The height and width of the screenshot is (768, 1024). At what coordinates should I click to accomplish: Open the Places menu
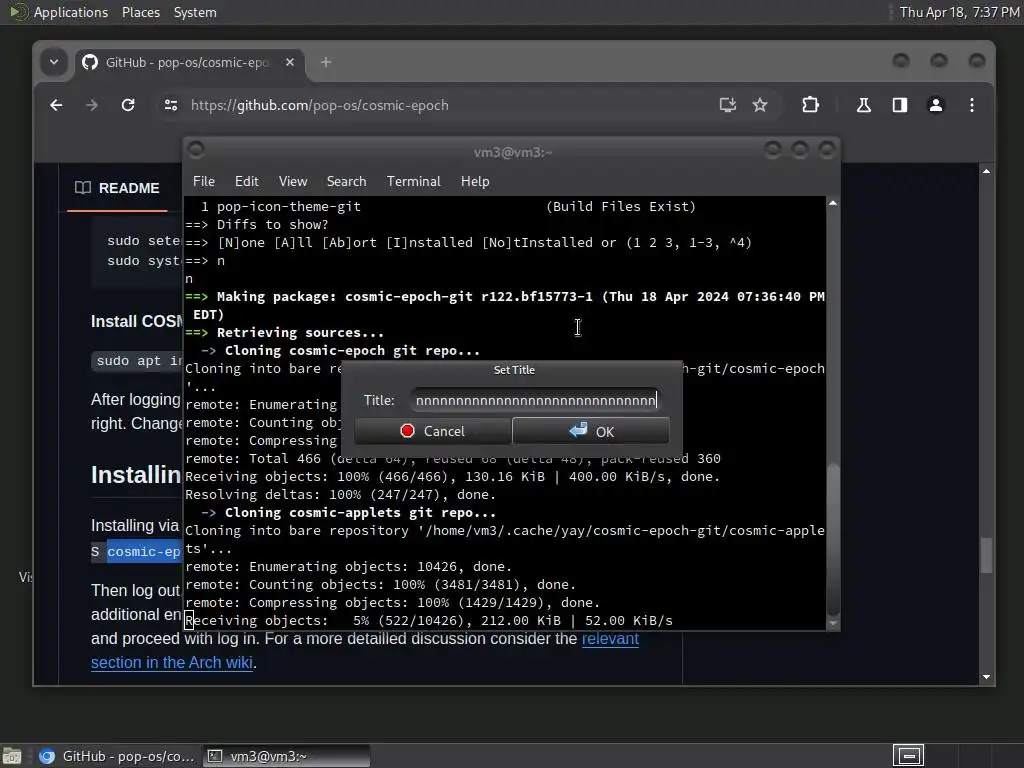140,12
